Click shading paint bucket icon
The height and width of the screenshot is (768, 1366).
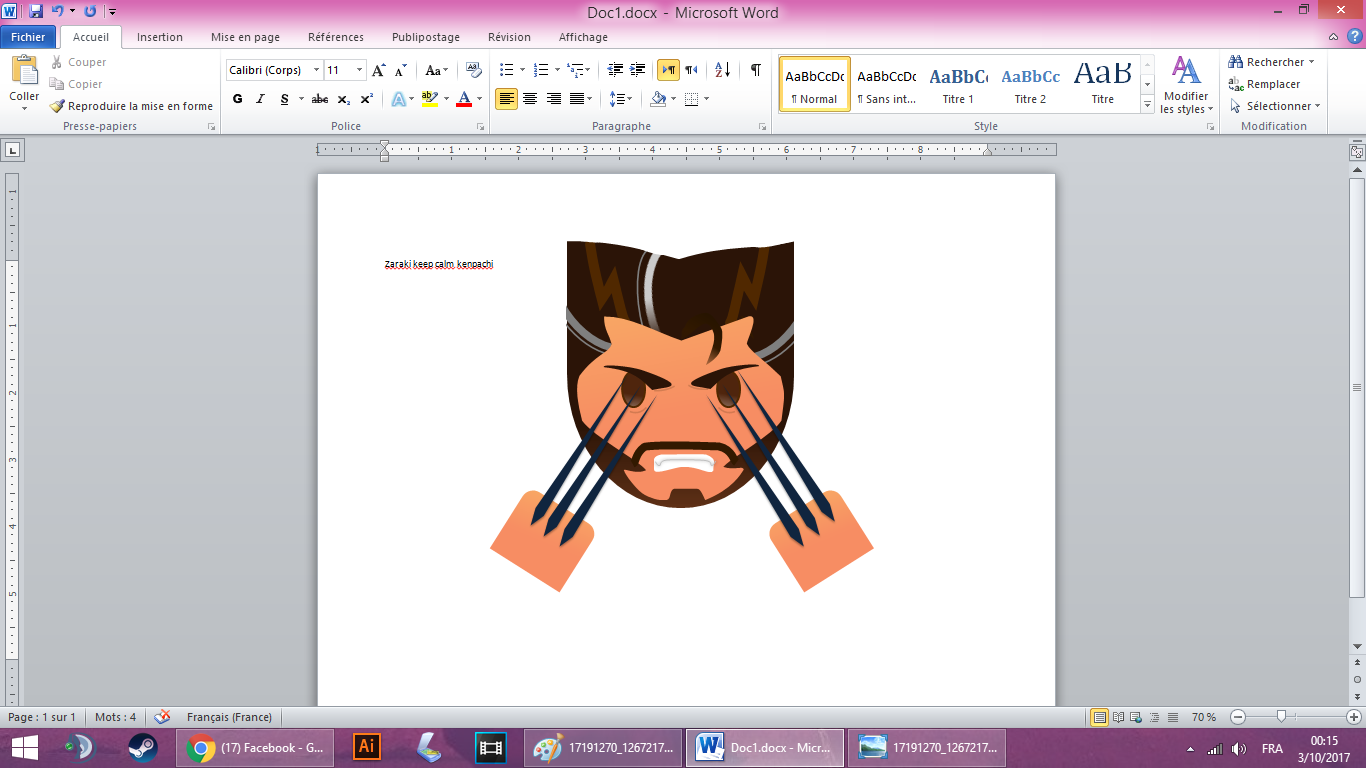(657, 99)
